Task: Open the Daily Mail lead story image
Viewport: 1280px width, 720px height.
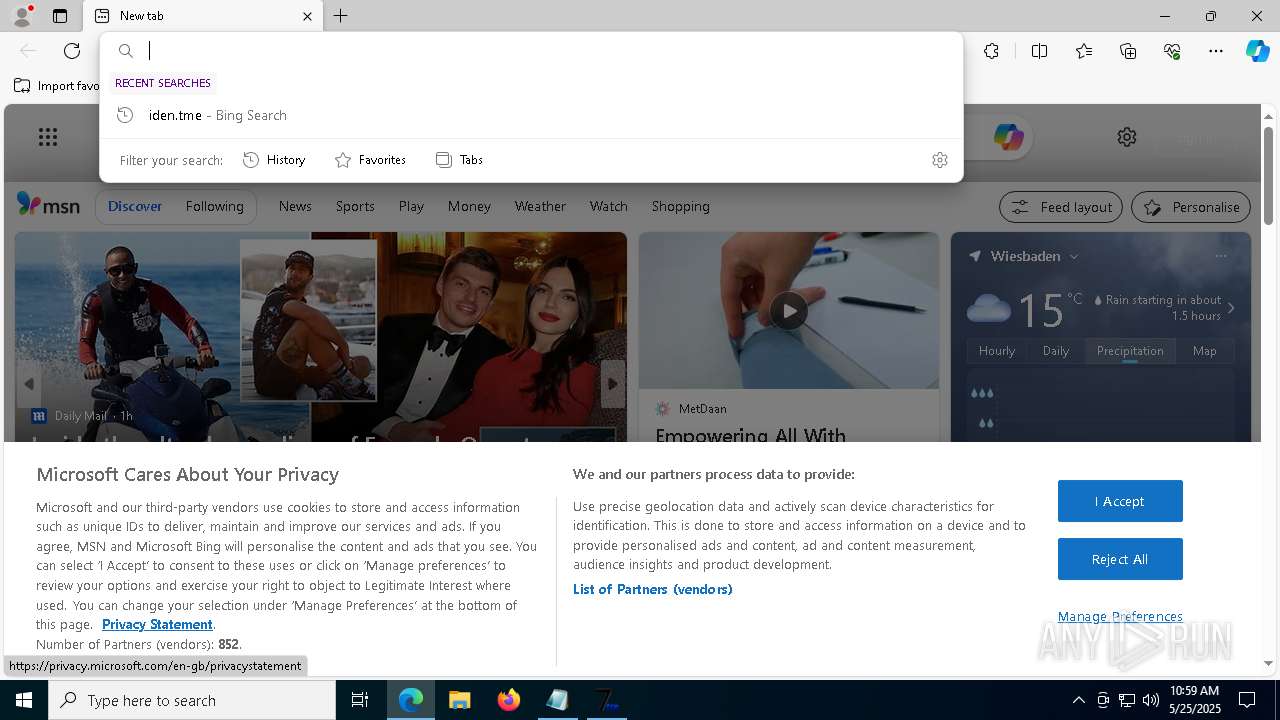Action: [320, 336]
